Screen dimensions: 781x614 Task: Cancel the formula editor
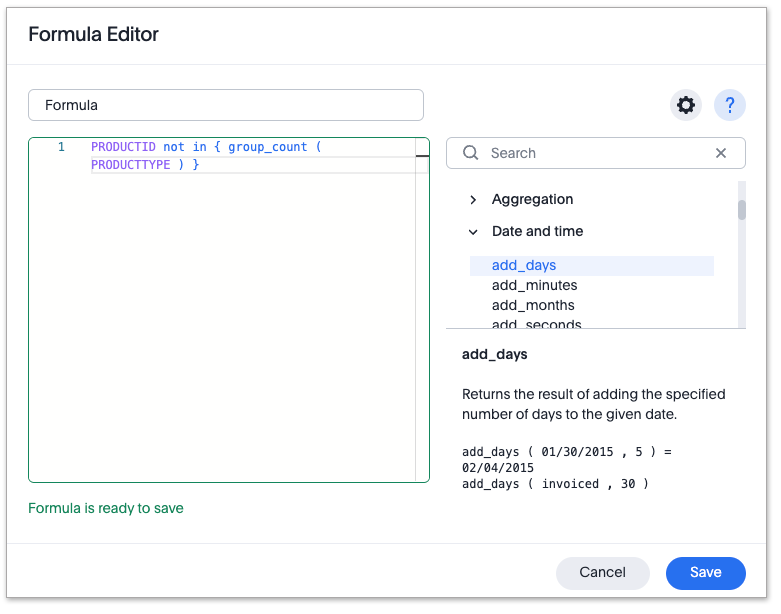602,573
